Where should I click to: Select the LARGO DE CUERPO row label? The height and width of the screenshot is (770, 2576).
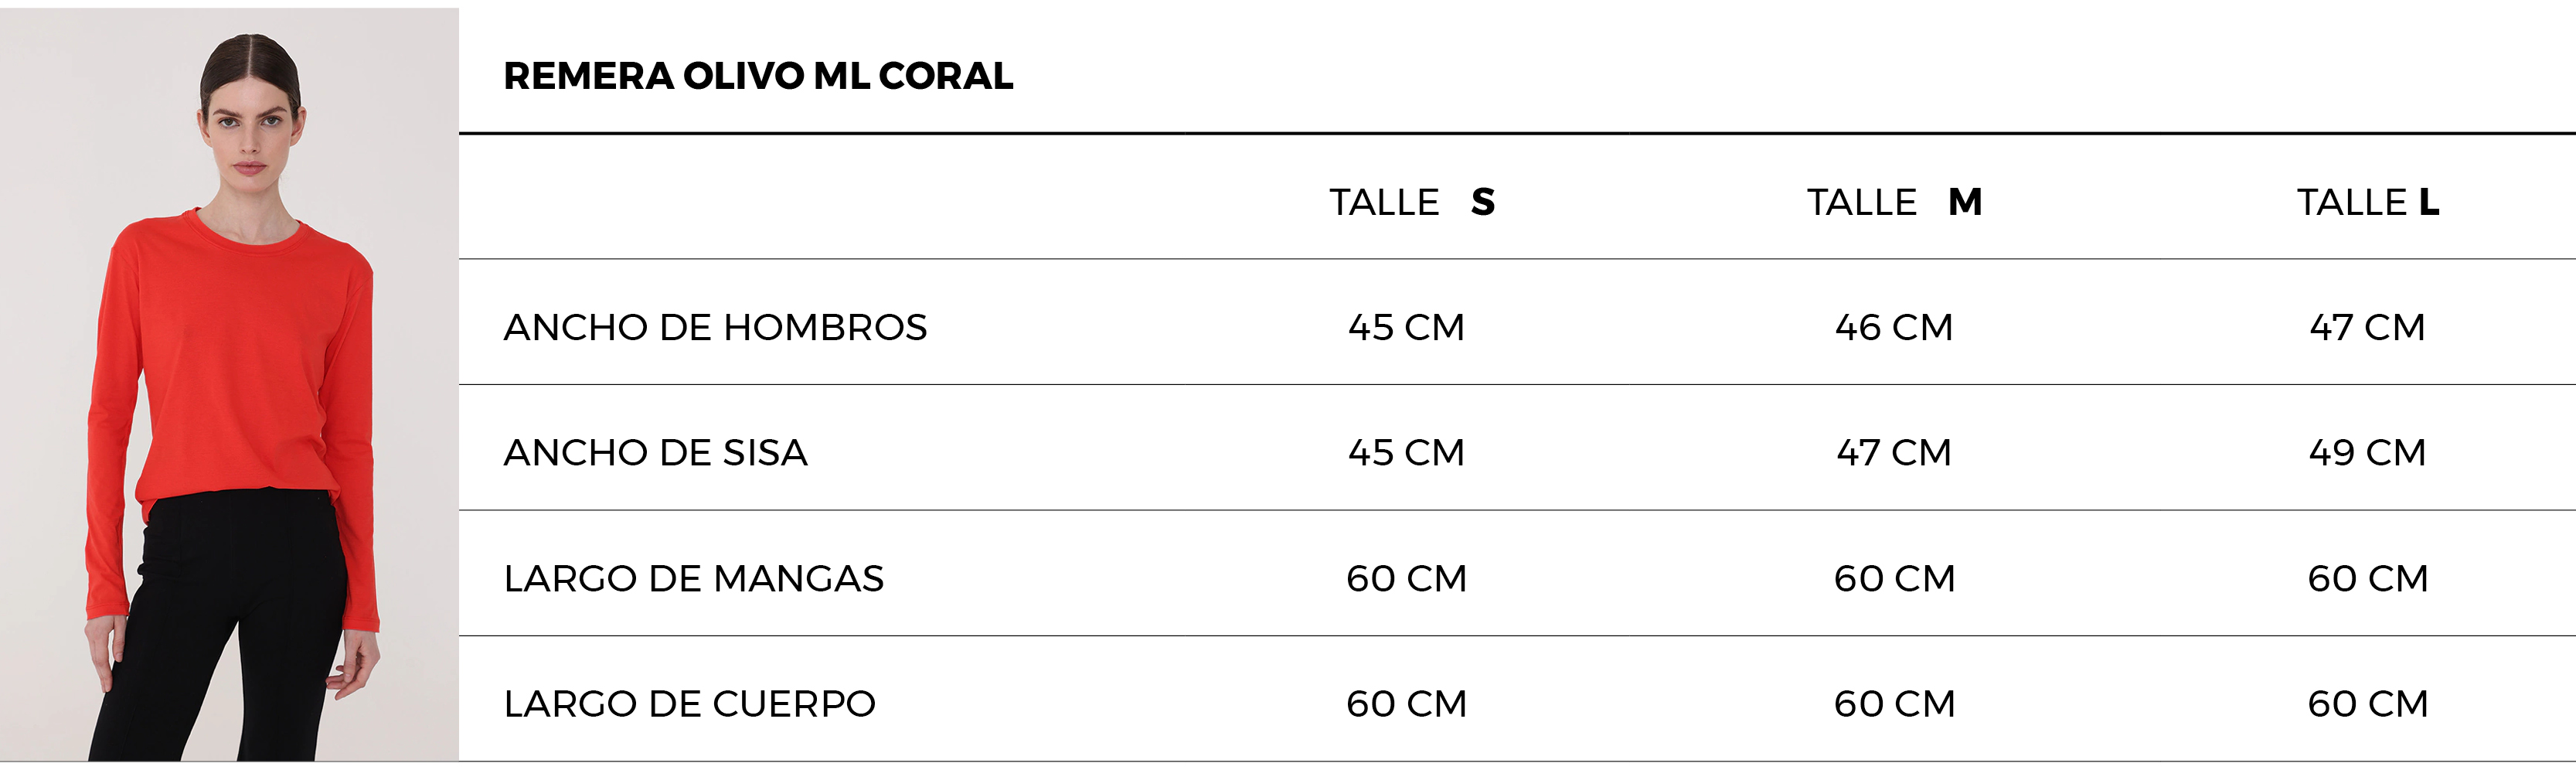point(690,703)
